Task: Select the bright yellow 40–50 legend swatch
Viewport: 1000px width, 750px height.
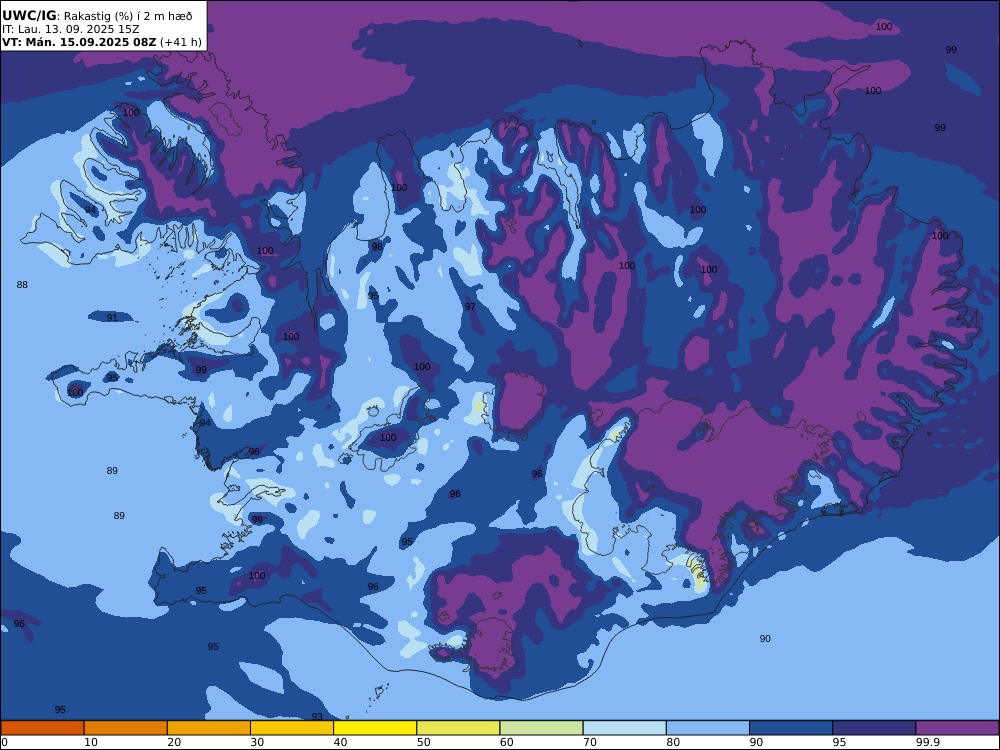Action: point(375,728)
